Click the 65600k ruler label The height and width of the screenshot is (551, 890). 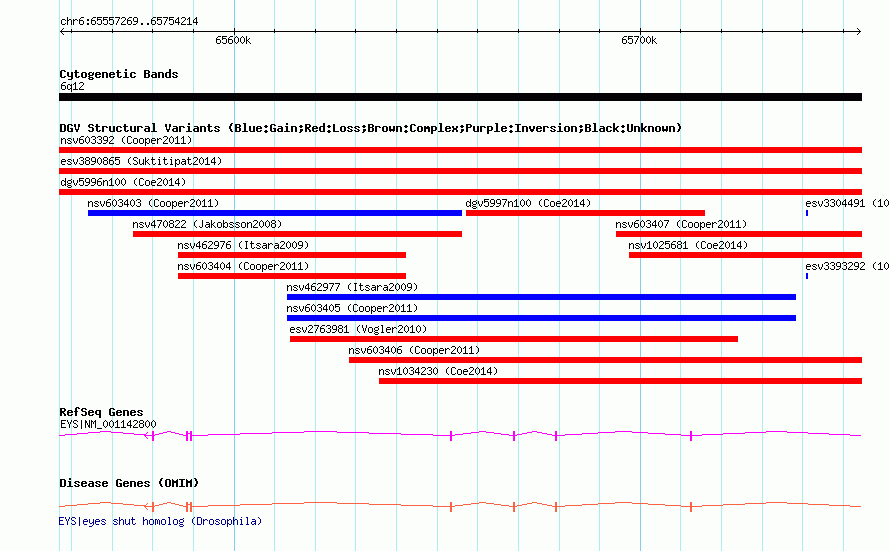(233, 40)
